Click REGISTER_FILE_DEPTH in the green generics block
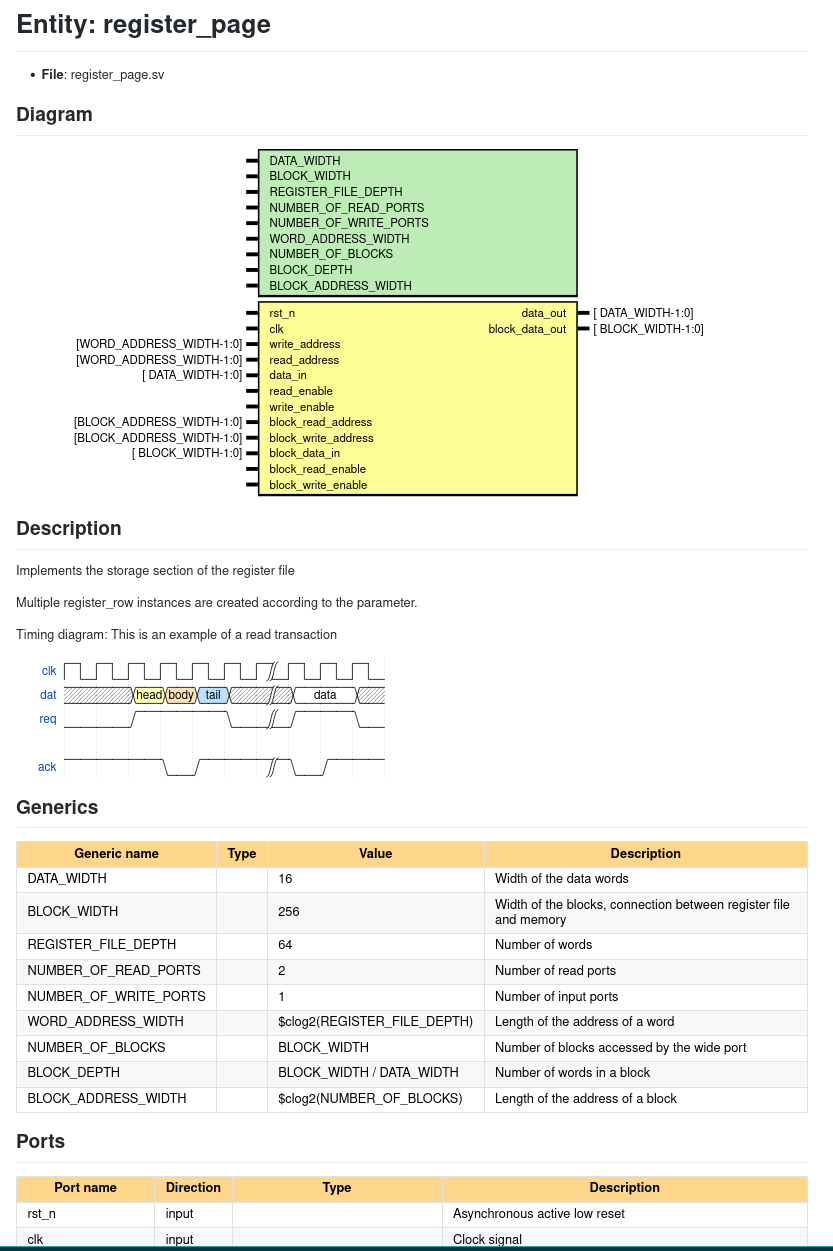The image size is (833, 1251). pyautogui.click(x=336, y=192)
